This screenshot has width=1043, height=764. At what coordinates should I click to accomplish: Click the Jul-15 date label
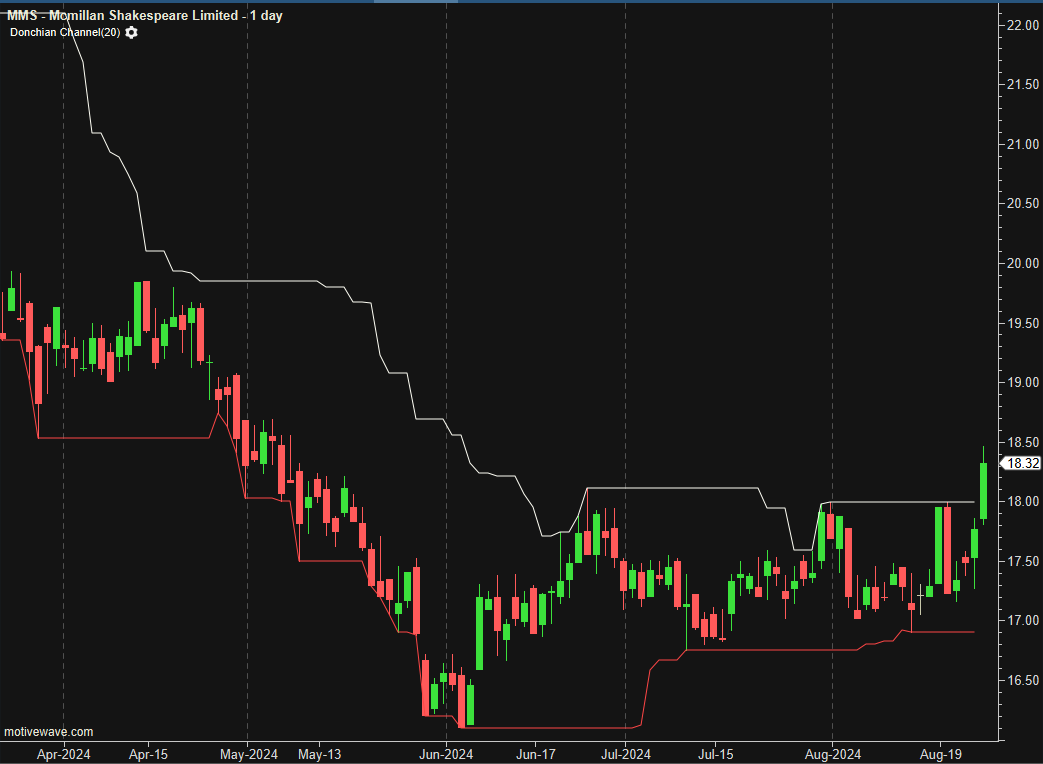point(715,753)
